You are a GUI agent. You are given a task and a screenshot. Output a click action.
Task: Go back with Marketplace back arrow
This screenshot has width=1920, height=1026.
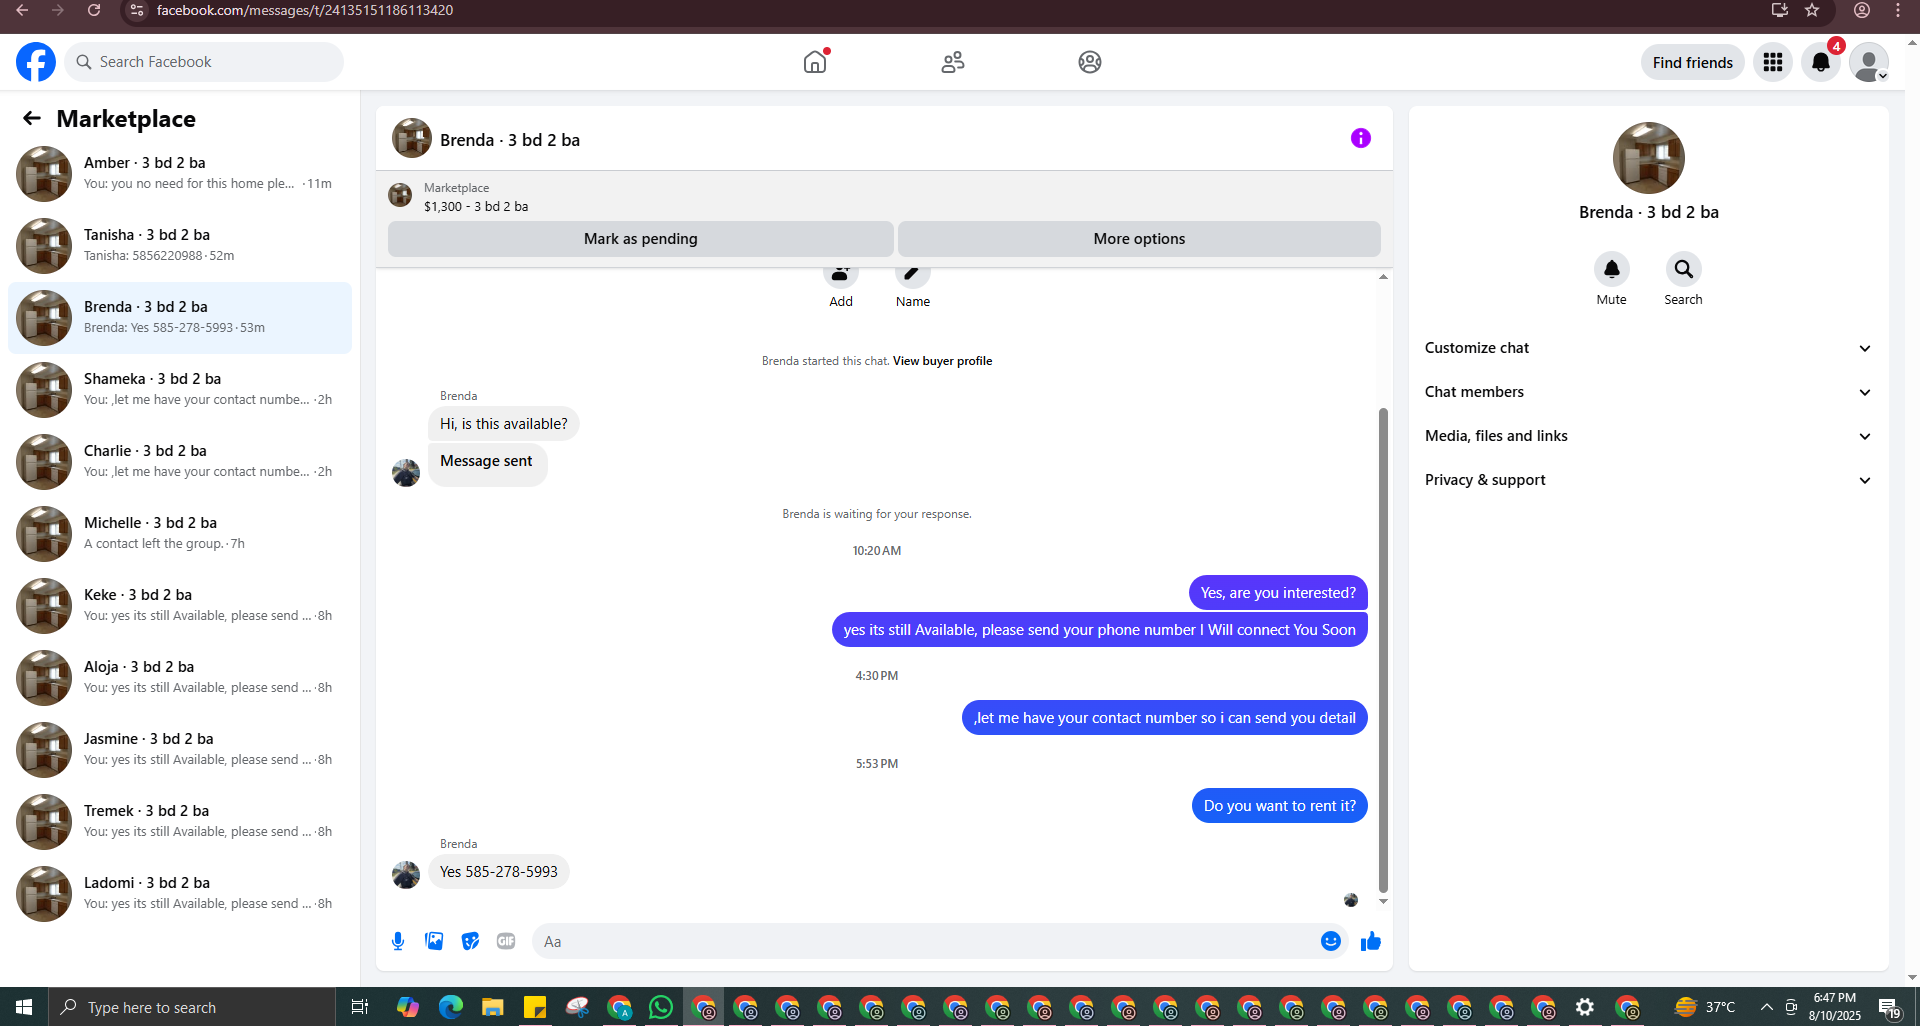click(32, 118)
